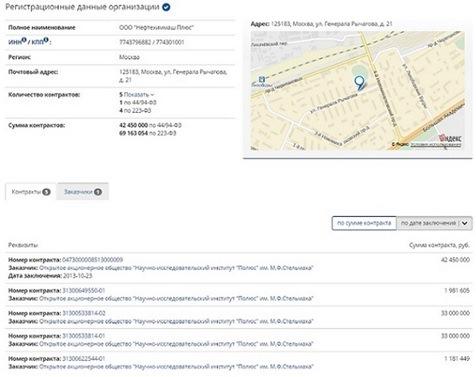Open contract number 0473000008513000009
Screen dimensions: 476x377
pos(93,260)
